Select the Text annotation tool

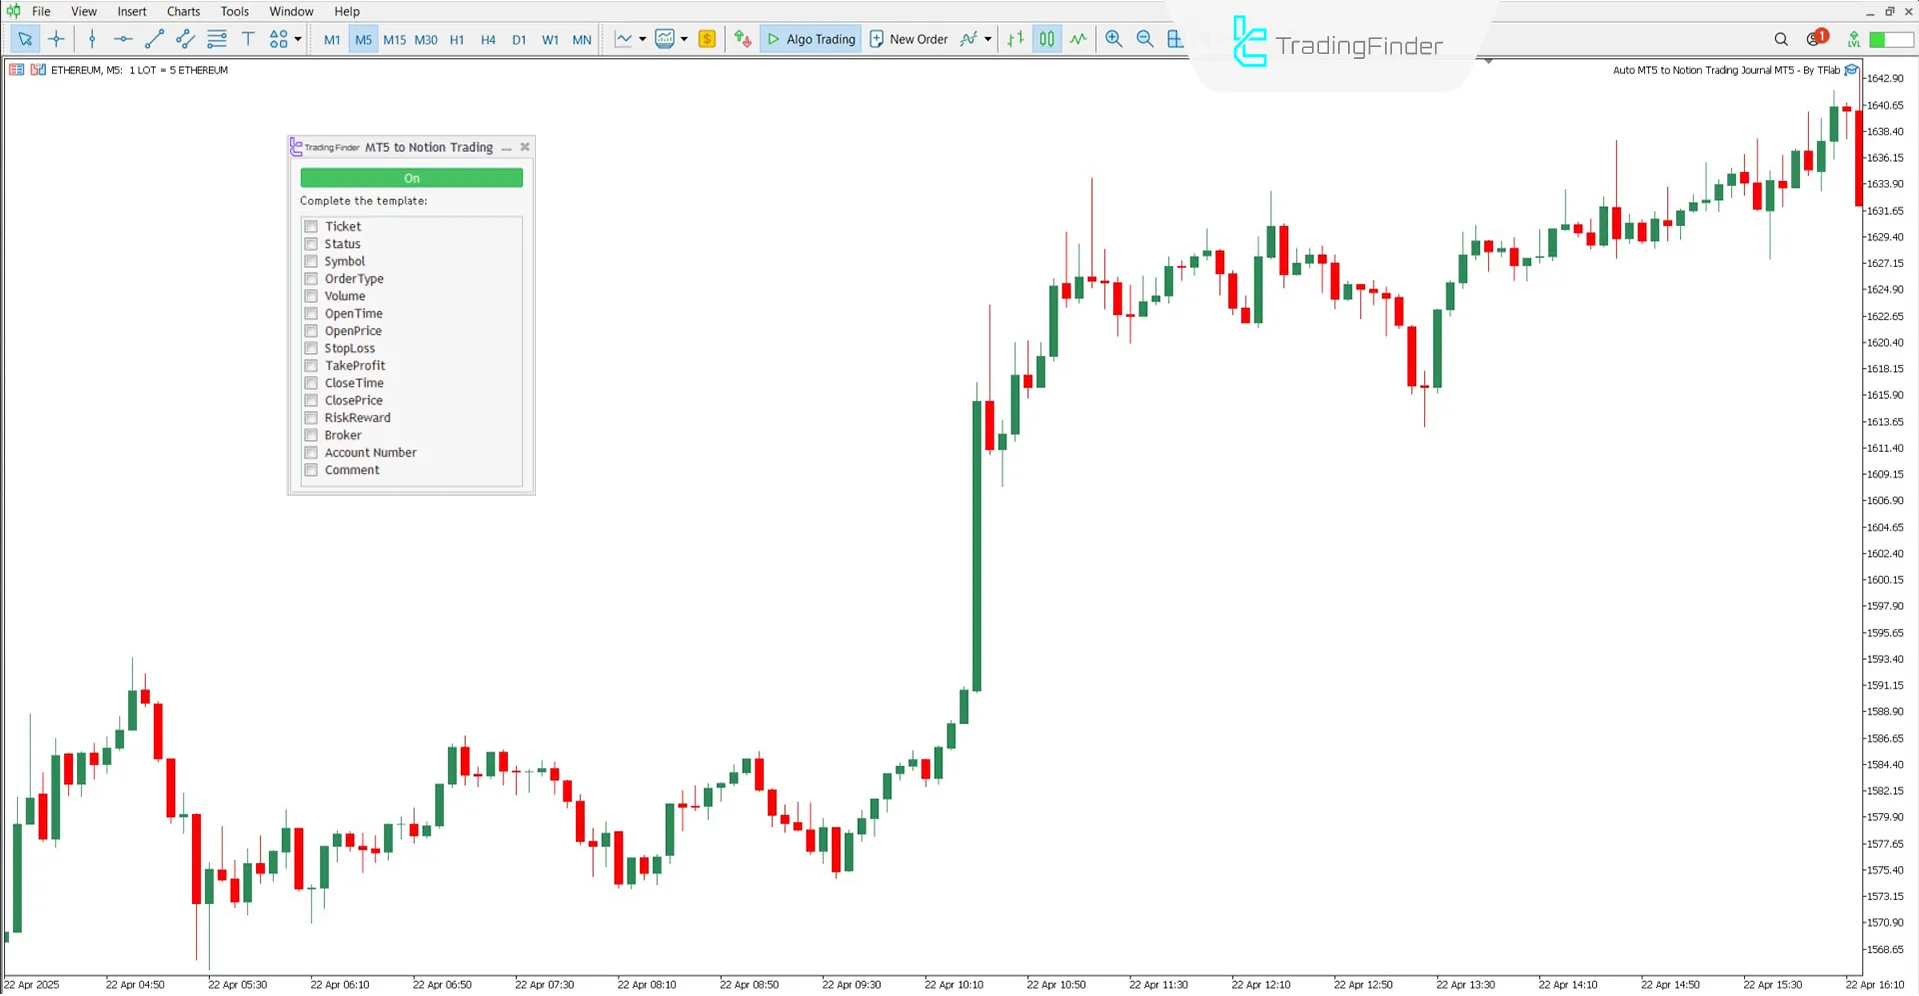pyautogui.click(x=248, y=39)
